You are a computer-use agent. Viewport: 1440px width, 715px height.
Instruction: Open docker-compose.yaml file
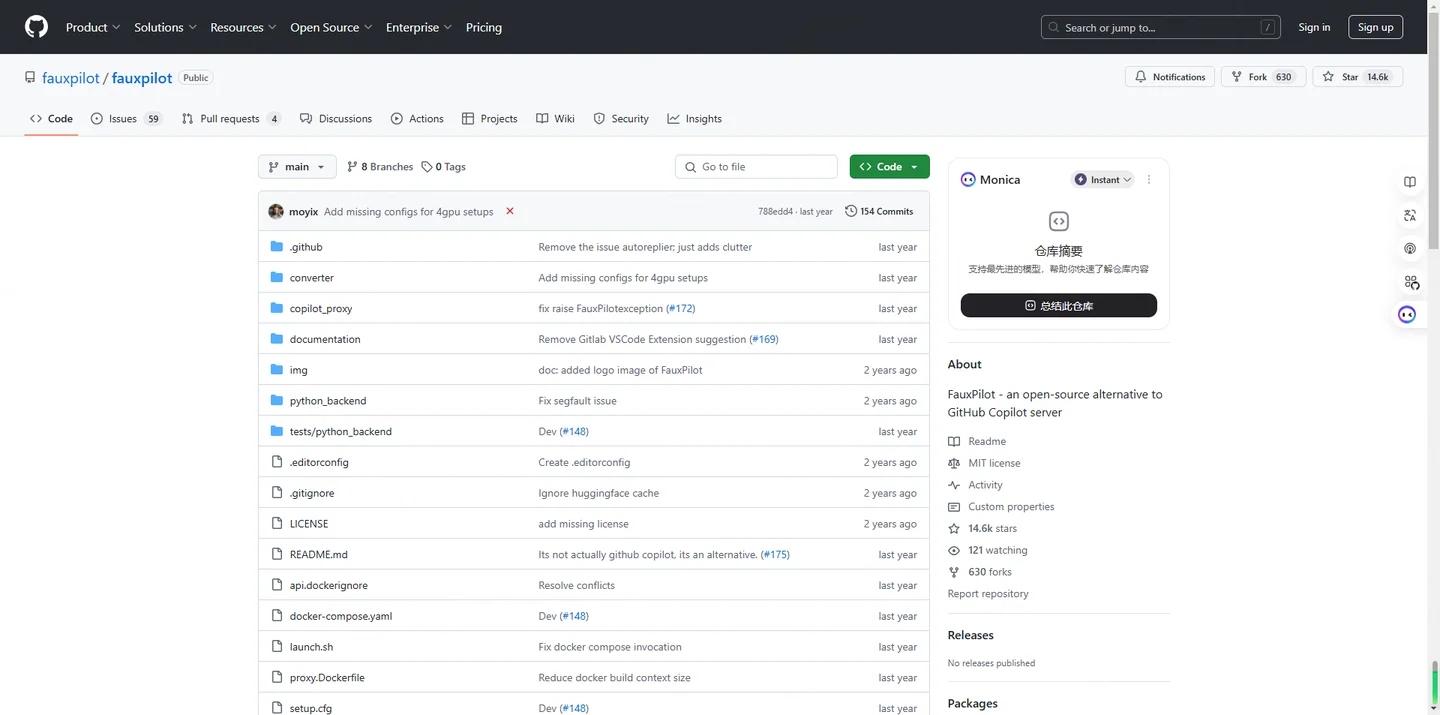(341, 616)
